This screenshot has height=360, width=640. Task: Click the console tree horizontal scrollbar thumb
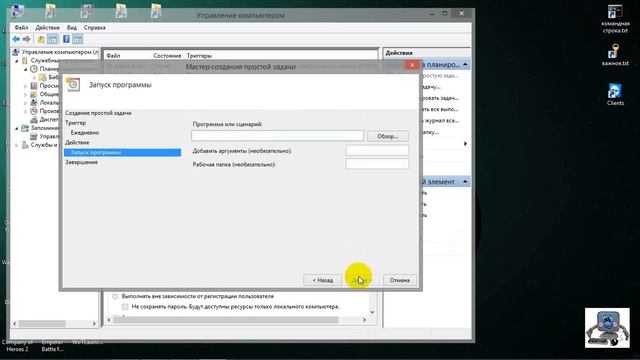pos(42,323)
